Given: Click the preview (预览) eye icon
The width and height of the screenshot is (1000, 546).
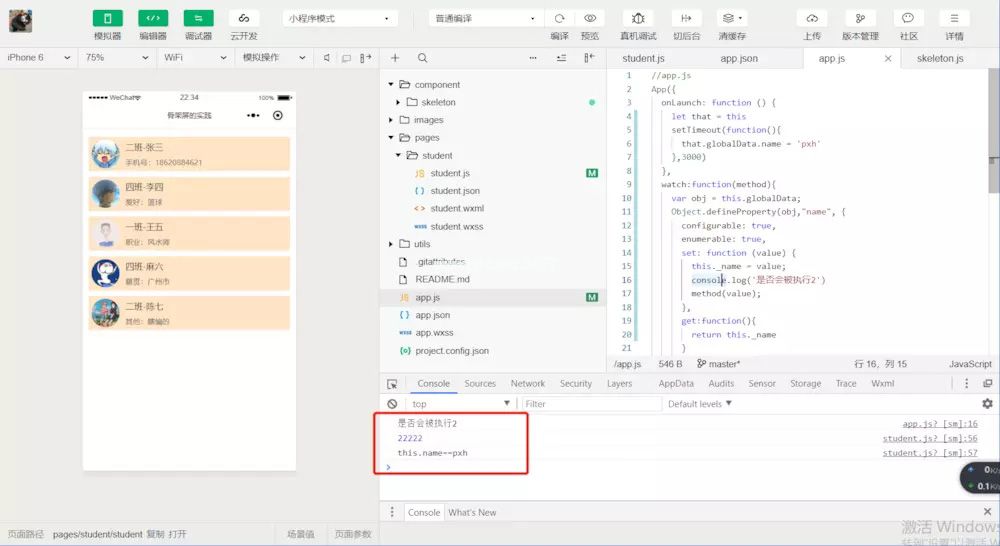Looking at the screenshot, I should (590, 19).
